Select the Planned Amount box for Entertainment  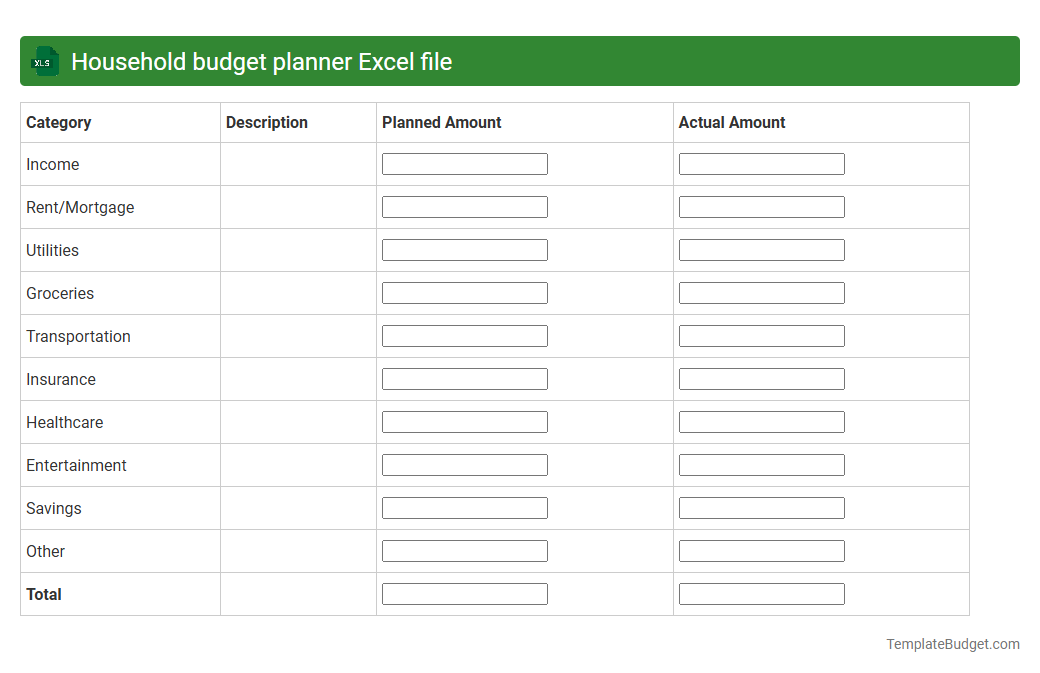point(464,464)
